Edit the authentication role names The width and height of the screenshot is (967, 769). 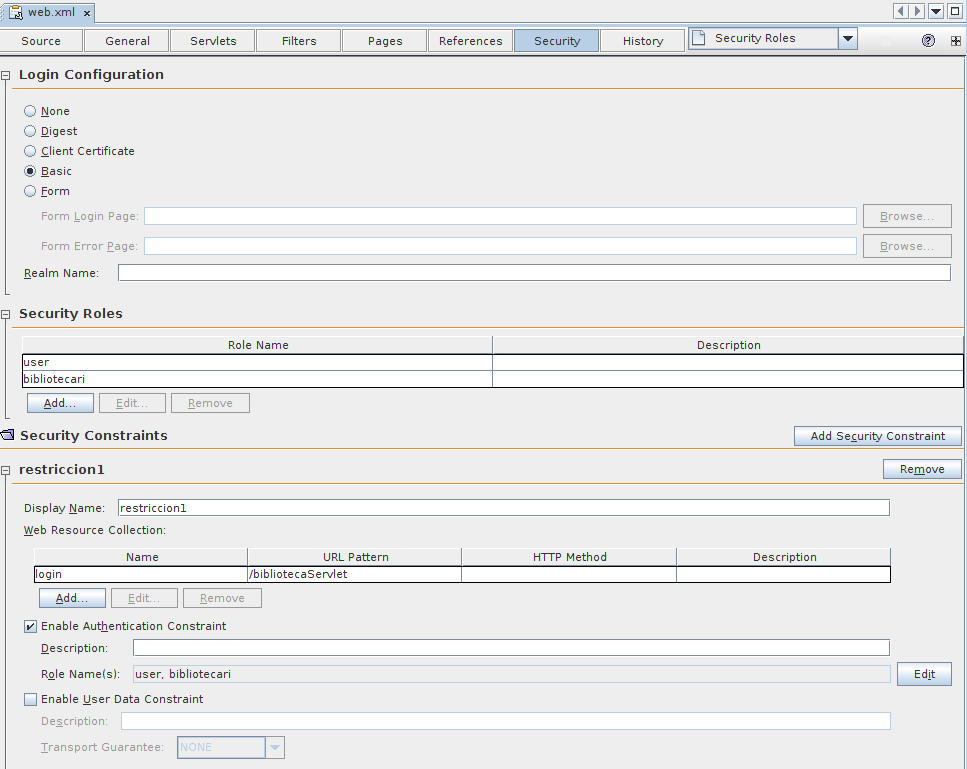point(924,674)
